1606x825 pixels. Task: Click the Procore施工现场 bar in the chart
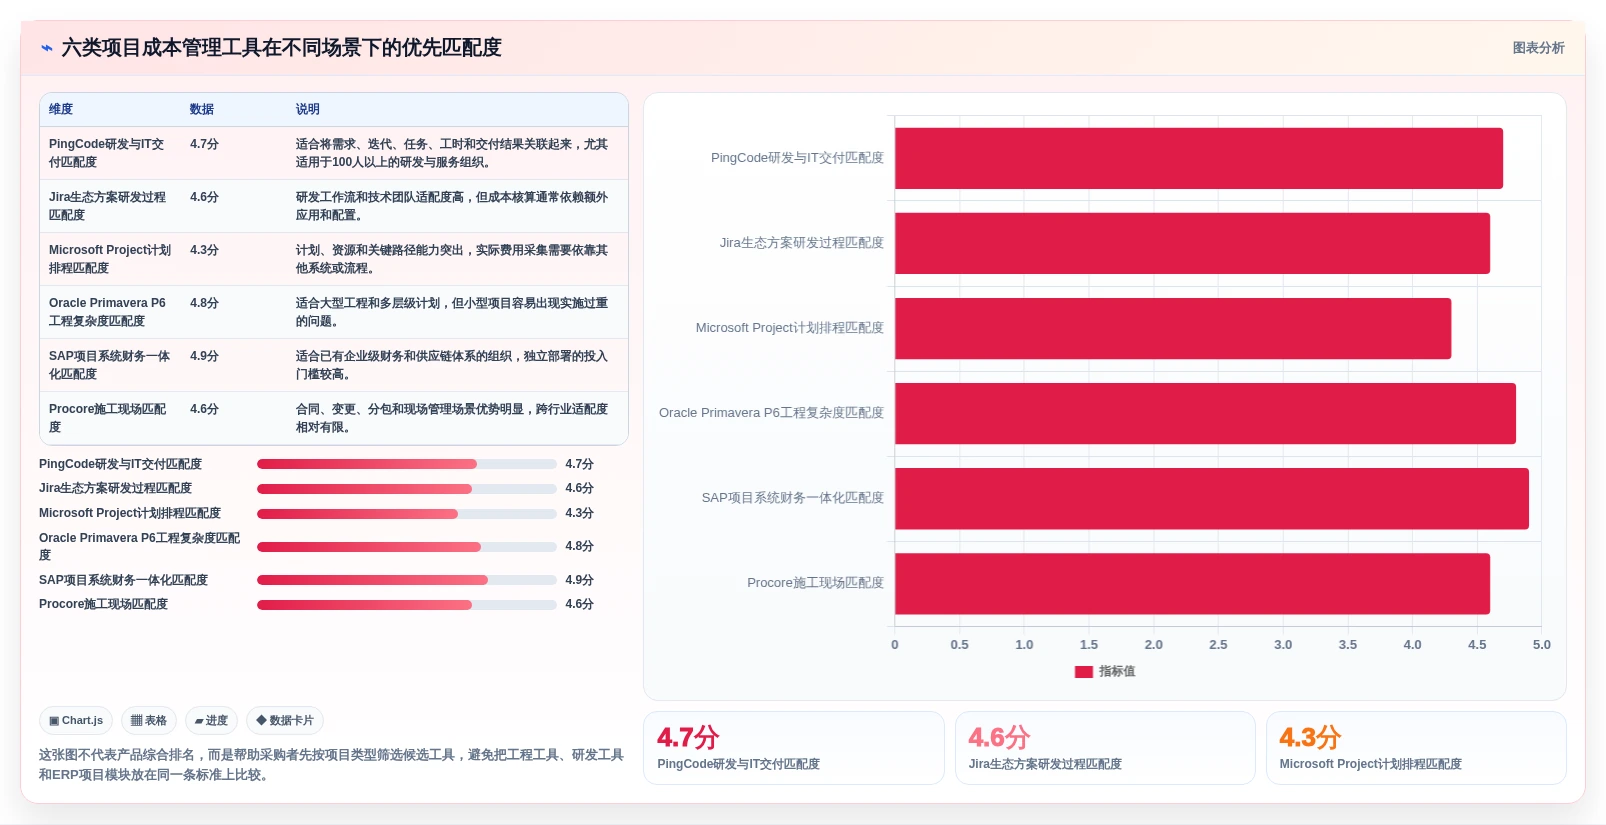coord(1192,583)
